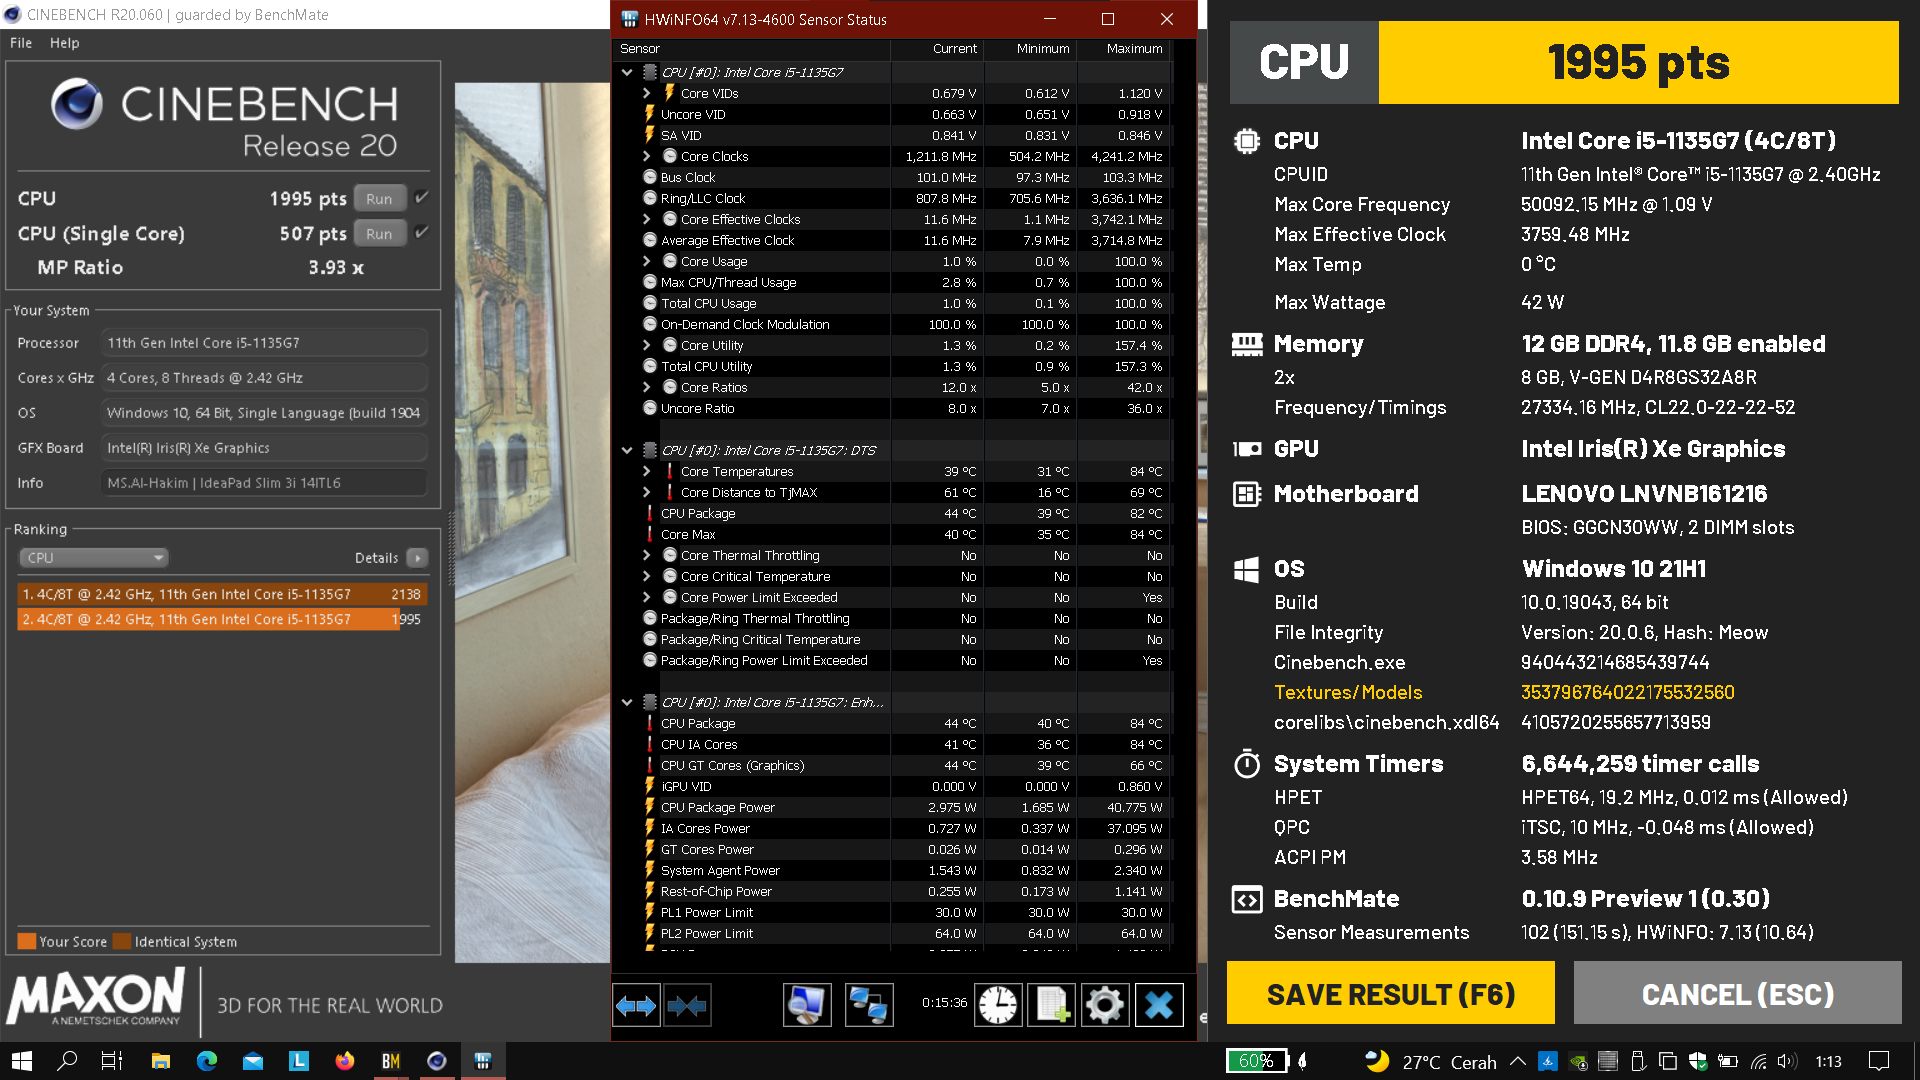Click the Uncore Ratio sensor row
This screenshot has height=1080, width=1920.
point(890,408)
